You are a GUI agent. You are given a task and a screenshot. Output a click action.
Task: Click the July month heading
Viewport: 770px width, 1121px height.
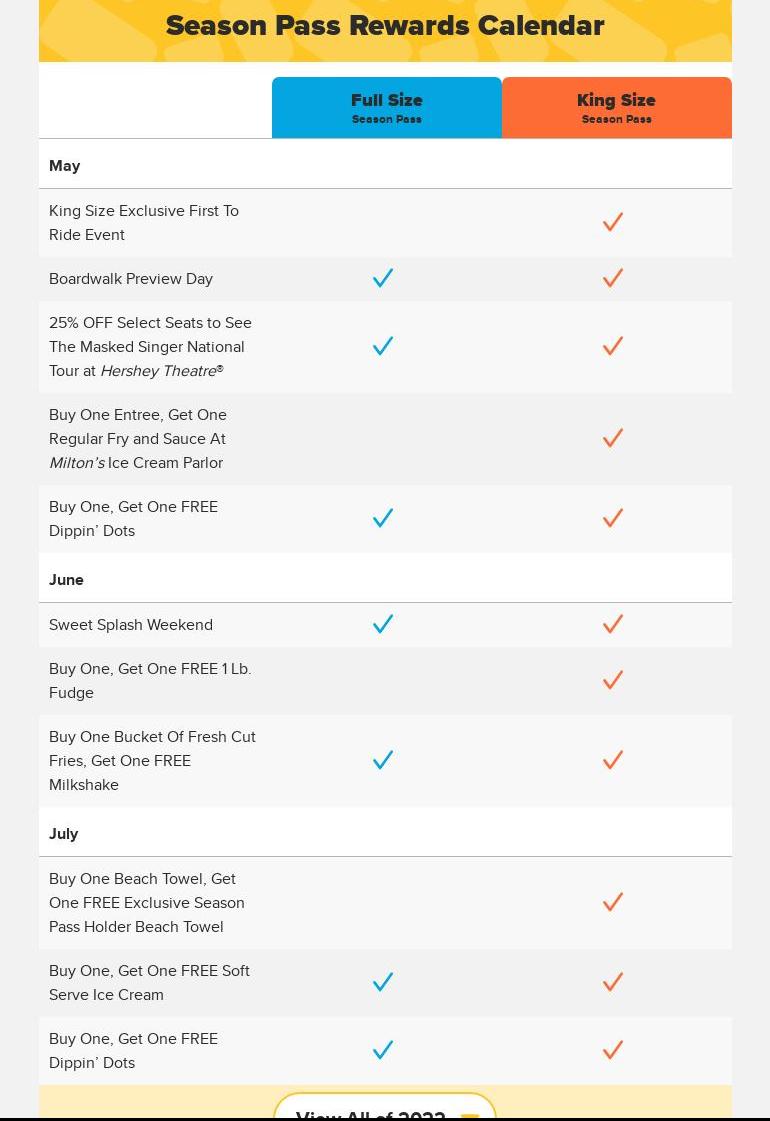[x=64, y=834]
